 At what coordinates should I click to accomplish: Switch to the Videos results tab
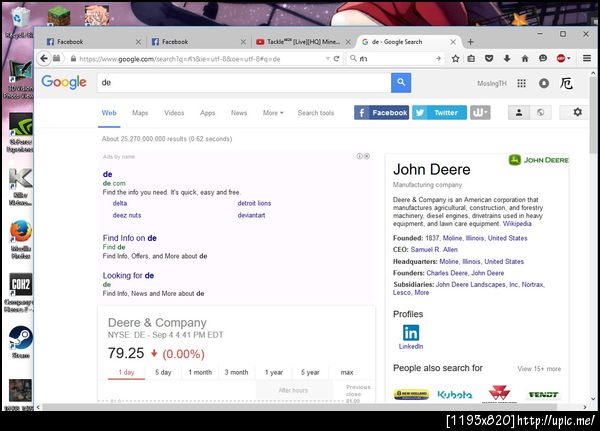174,113
